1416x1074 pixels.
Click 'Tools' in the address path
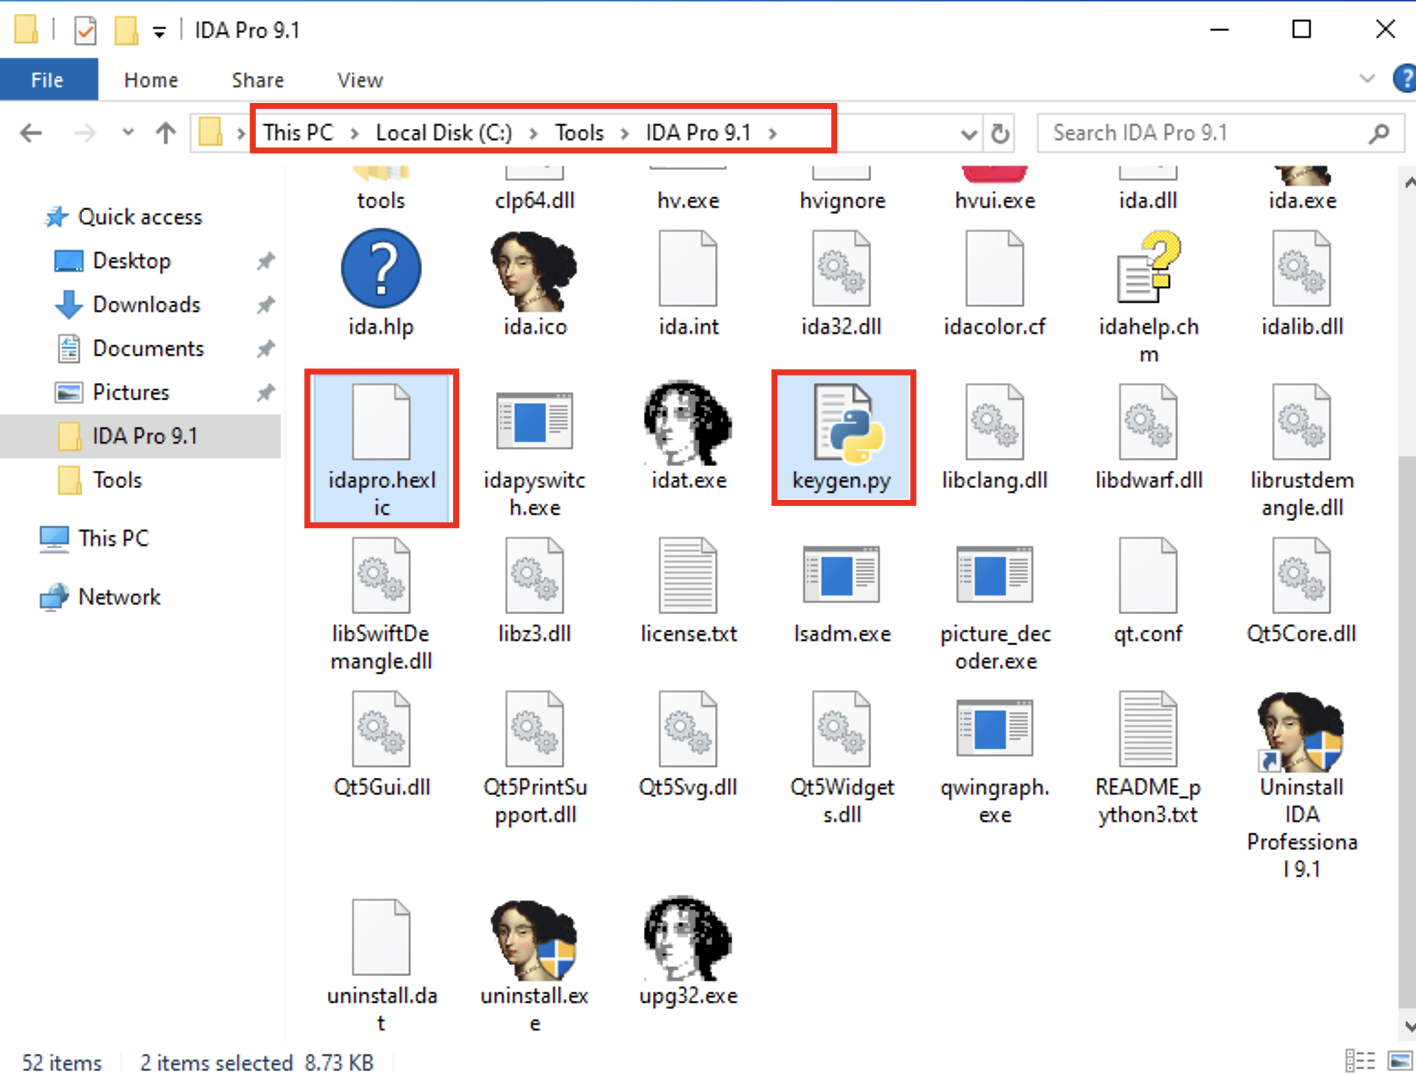click(579, 132)
